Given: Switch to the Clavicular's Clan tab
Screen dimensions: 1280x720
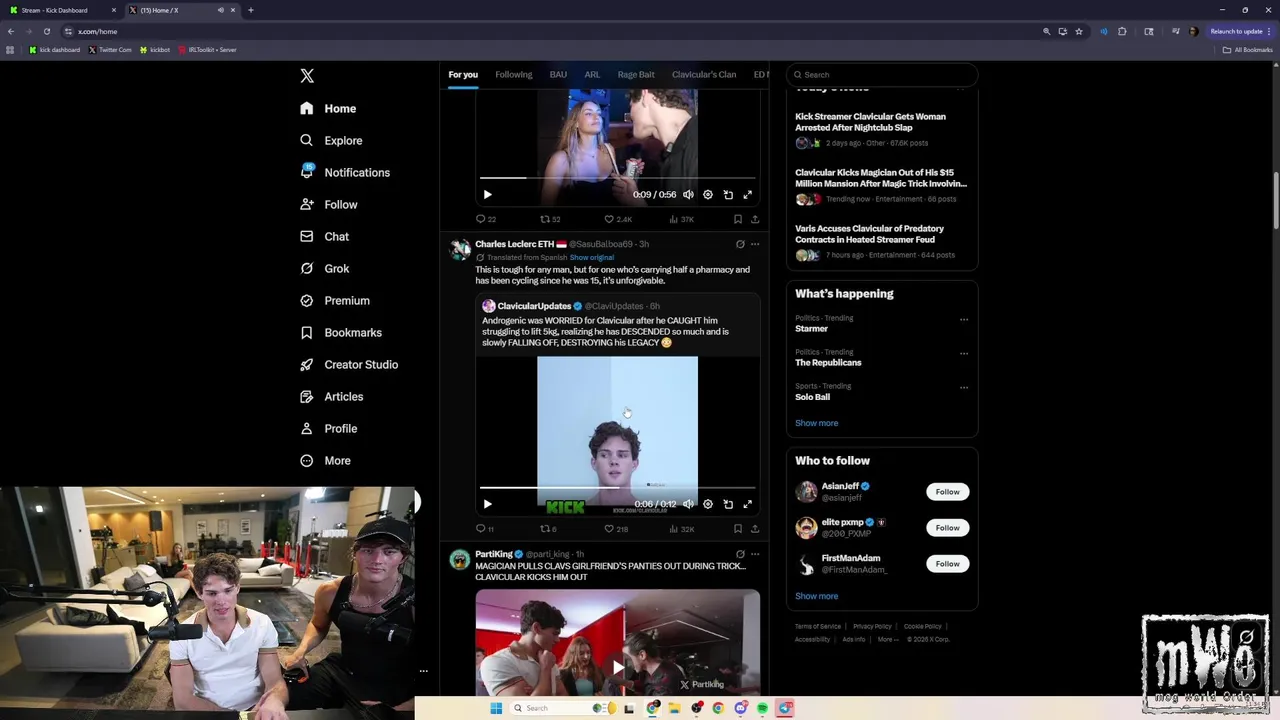Looking at the screenshot, I should click(x=704, y=75).
